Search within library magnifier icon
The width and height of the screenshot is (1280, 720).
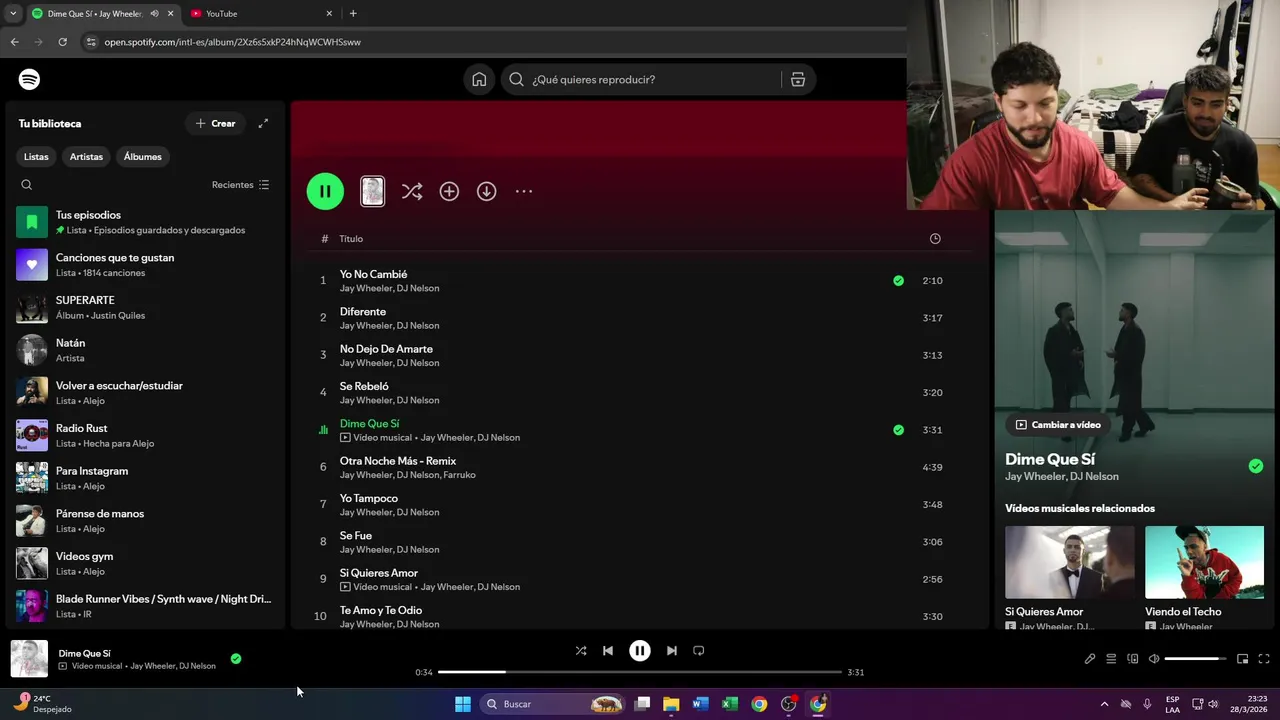27,185
